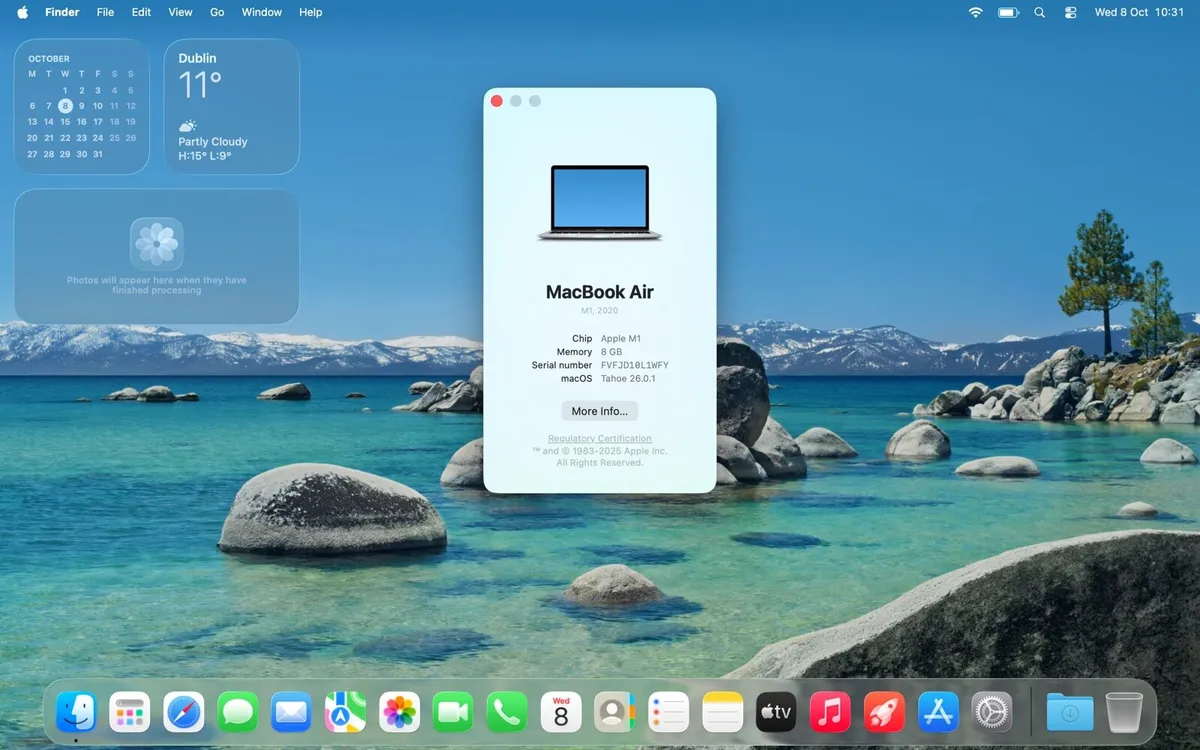
Task: Open Spotlight search magnifier icon
Action: pyautogui.click(x=1039, y=13)
